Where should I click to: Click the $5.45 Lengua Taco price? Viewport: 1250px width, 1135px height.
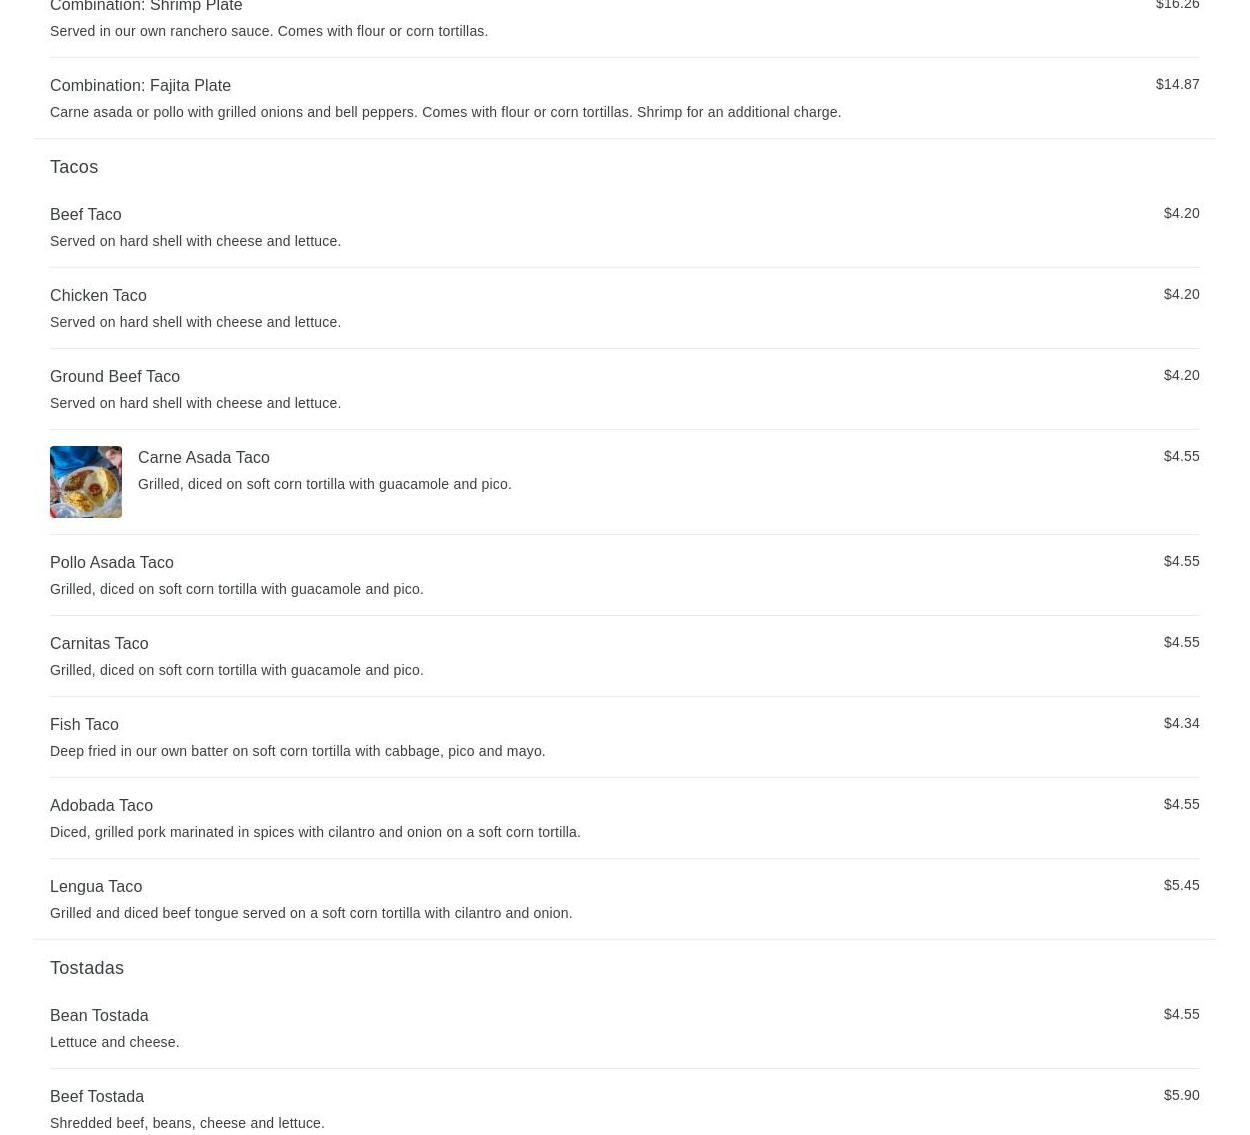pos(1181,885)
